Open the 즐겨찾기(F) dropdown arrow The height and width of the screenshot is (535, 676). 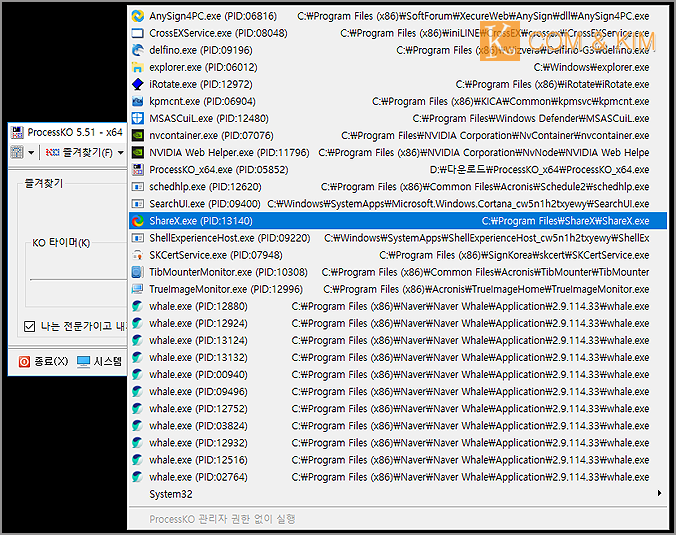pos(121,152)
